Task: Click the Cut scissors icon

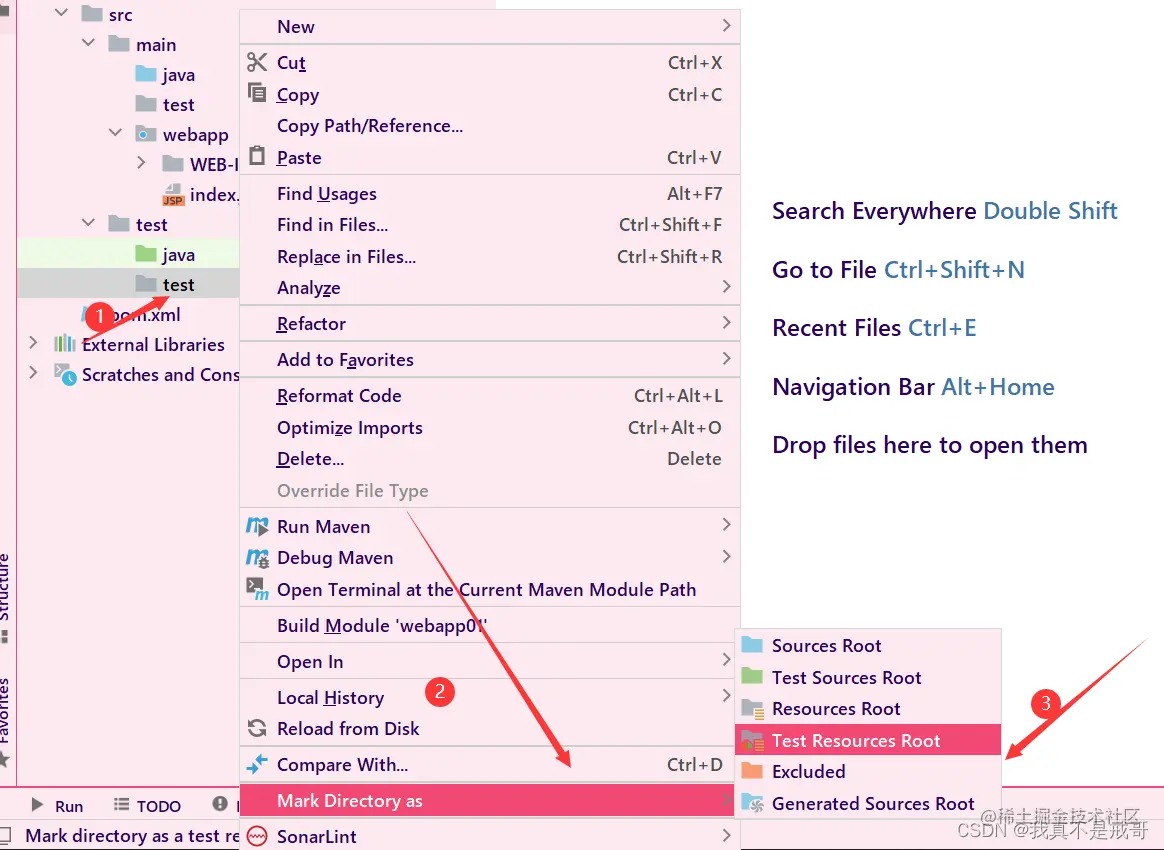Action: pyautogui.click(x=257, y=62)
